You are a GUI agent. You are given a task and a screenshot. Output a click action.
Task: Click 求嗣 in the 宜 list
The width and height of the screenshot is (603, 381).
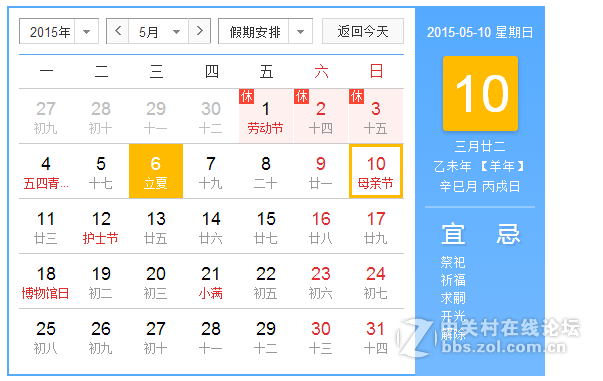point(453,298)
